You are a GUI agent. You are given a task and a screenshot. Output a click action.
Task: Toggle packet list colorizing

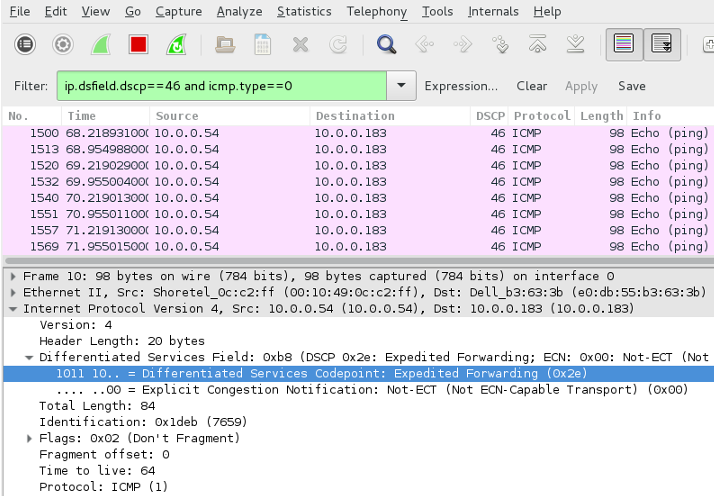click(624, 44)
